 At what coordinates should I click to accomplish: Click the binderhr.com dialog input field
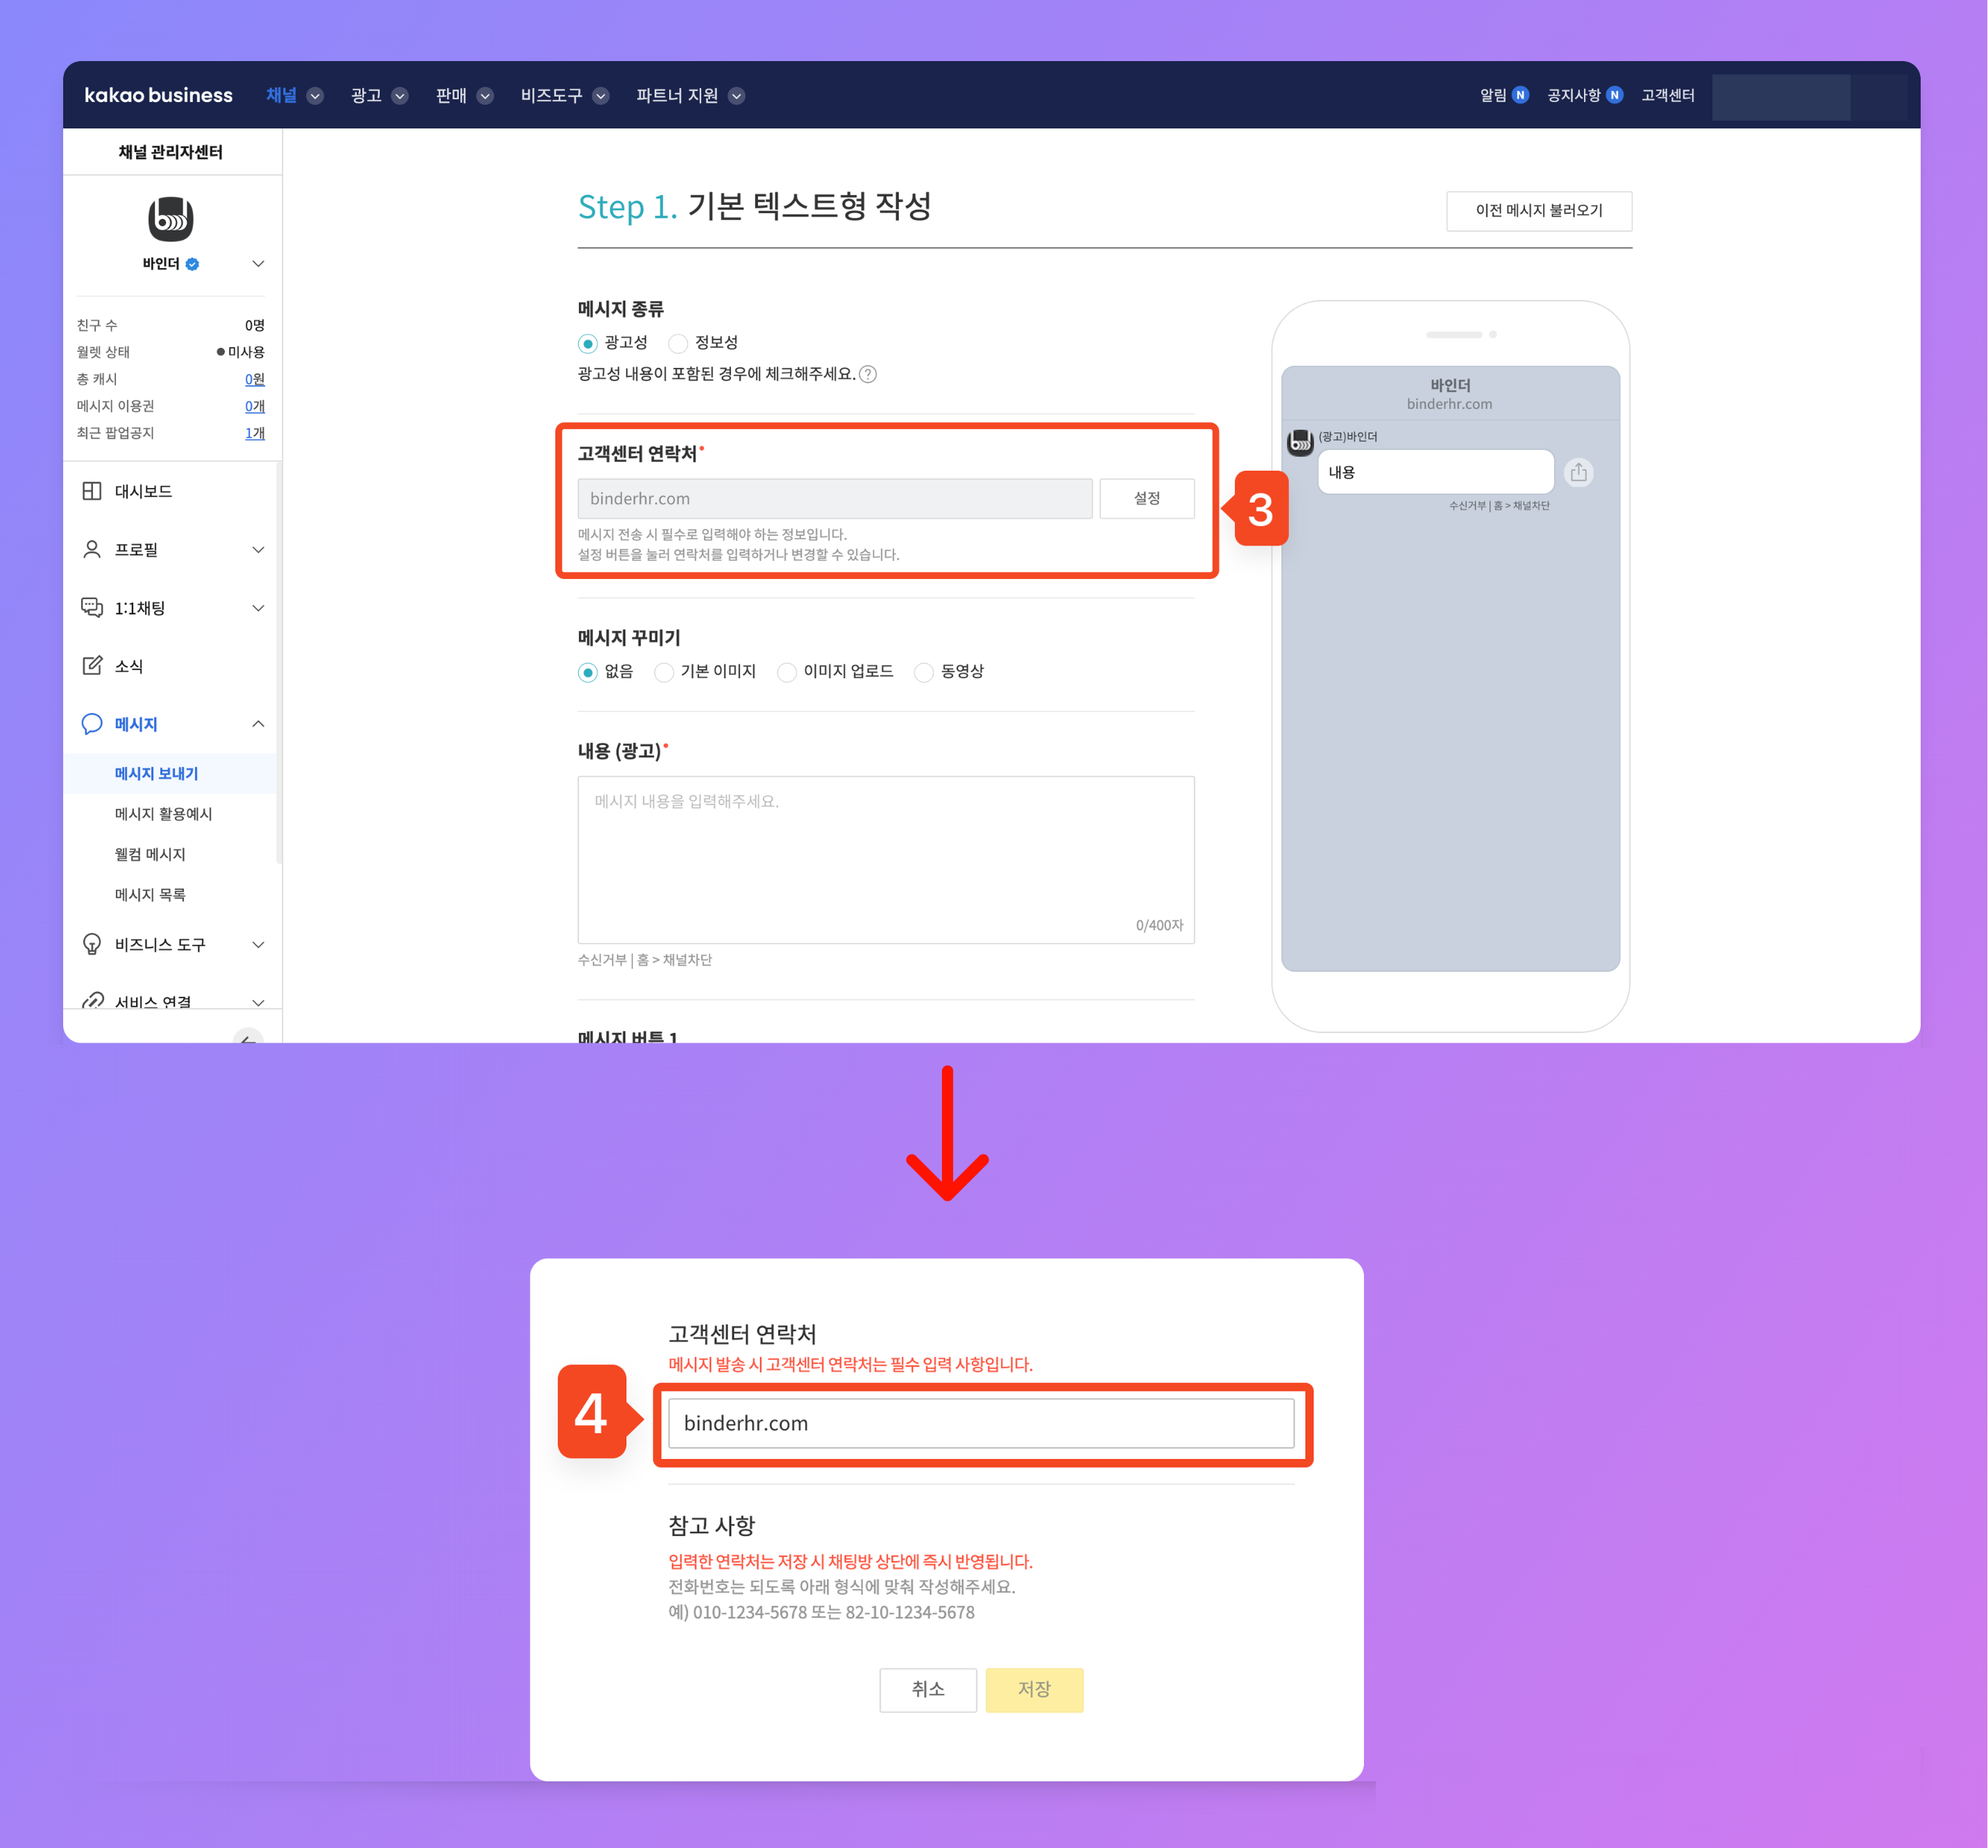[x=980, y=1423]
